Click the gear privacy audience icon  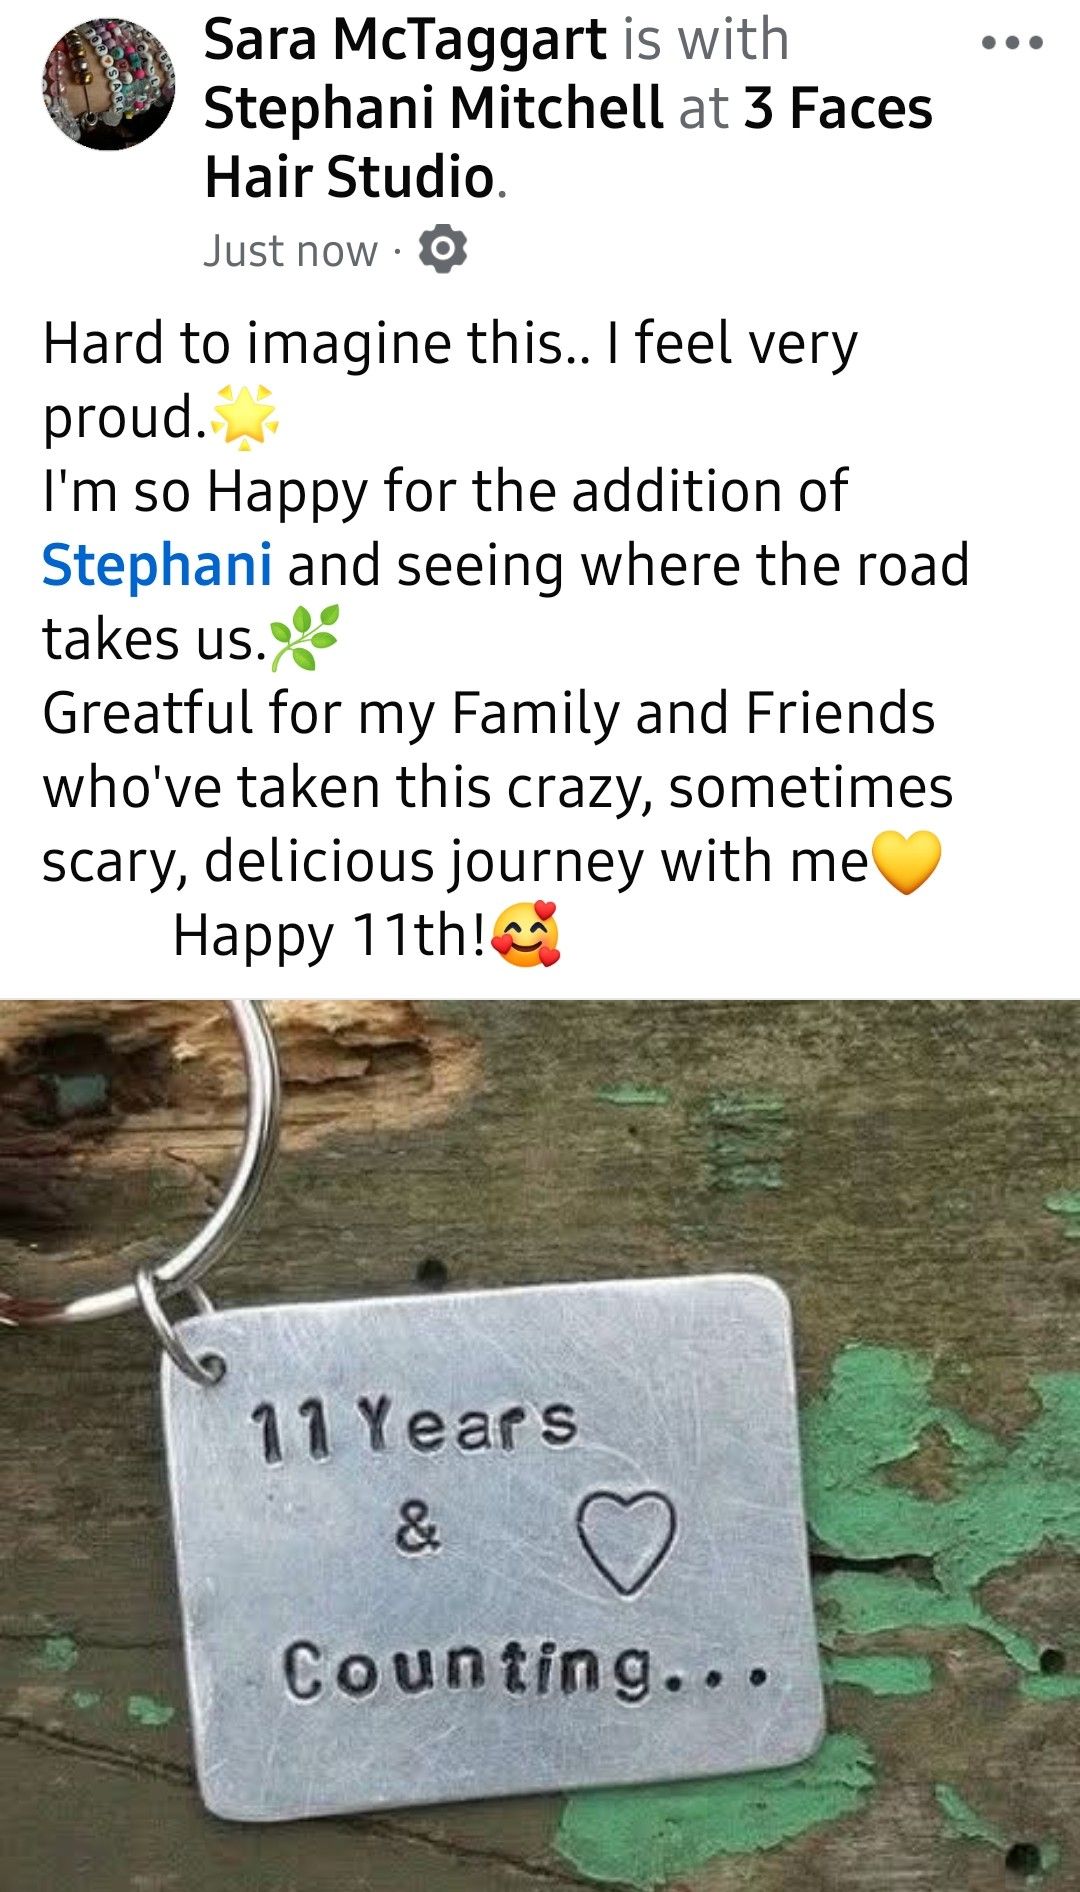(443, 250)
